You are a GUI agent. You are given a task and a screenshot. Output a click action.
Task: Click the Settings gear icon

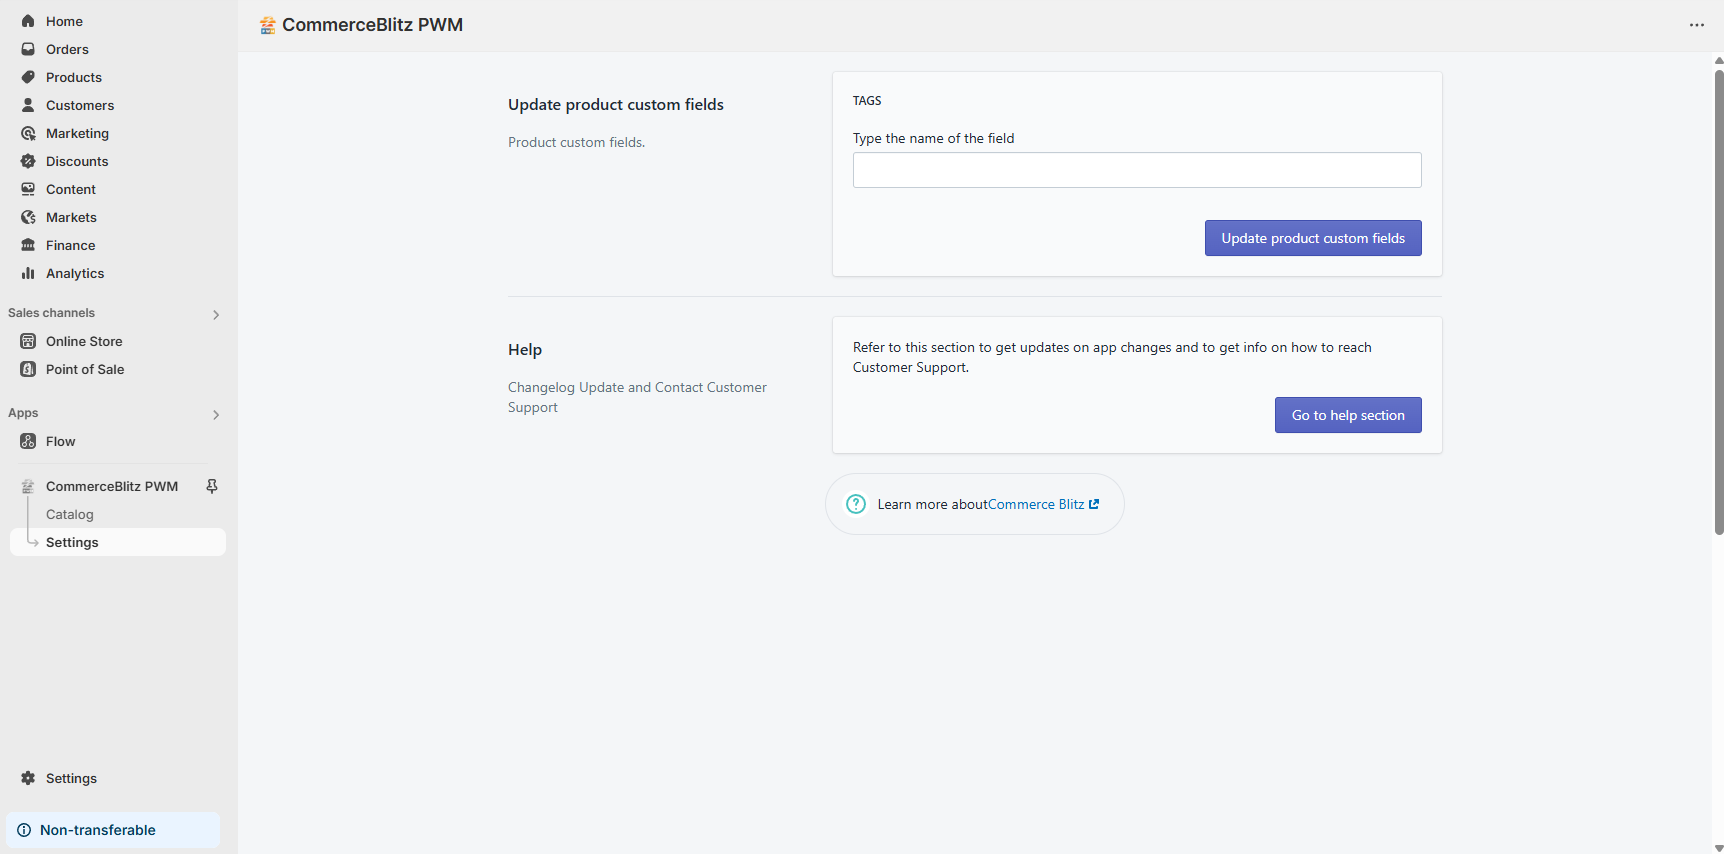point(28,778)
